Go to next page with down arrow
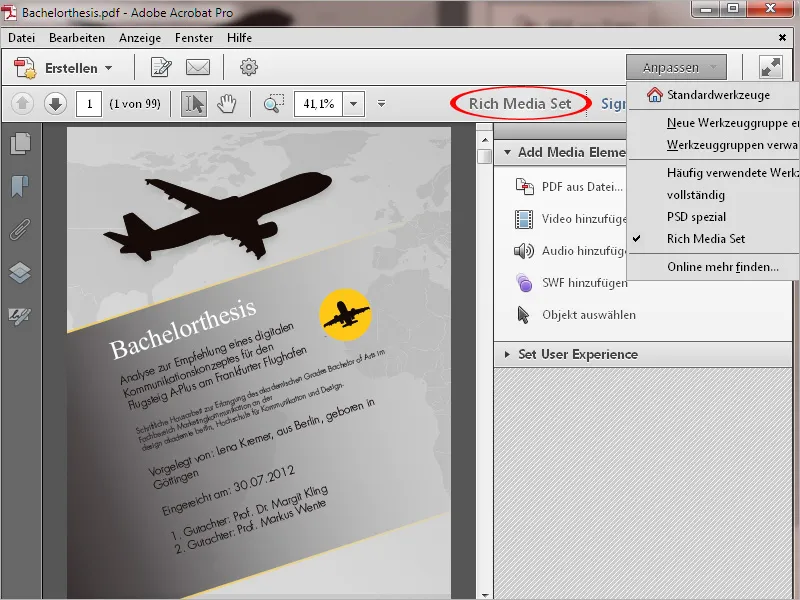800x600 pixels. click(55, 104)
